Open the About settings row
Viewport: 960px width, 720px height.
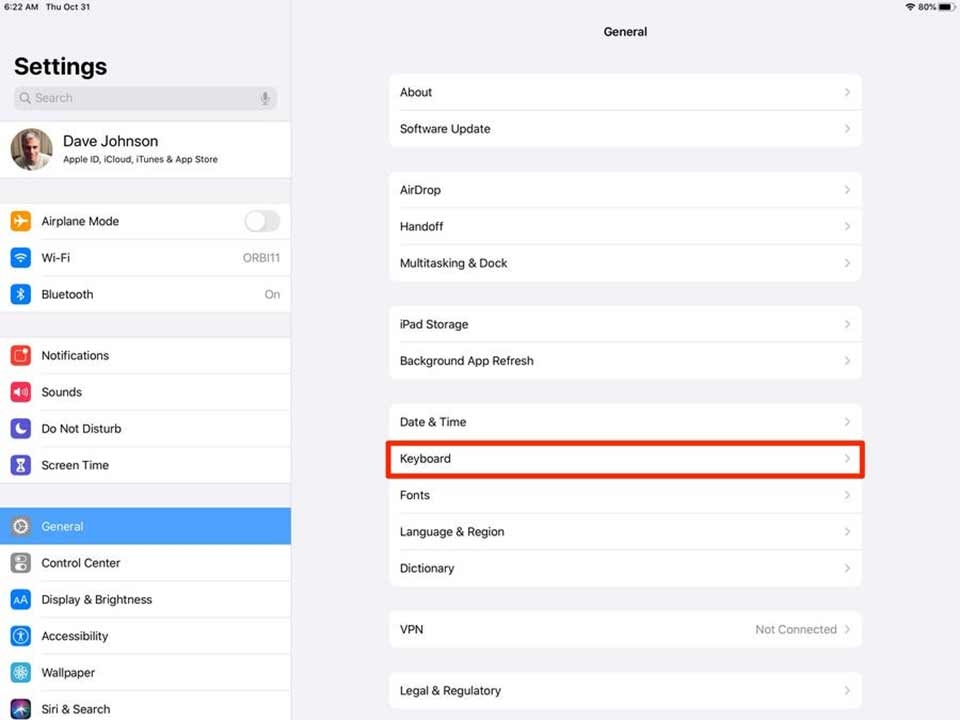pyautogui.click(x=625, y=92)
